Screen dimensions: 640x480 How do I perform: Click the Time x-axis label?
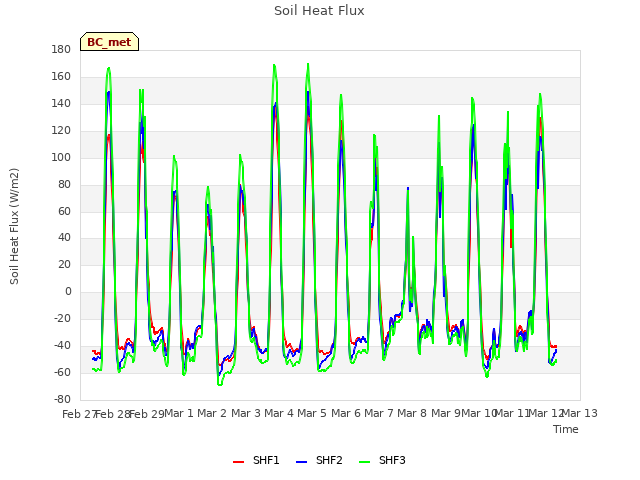pos(566,429)
